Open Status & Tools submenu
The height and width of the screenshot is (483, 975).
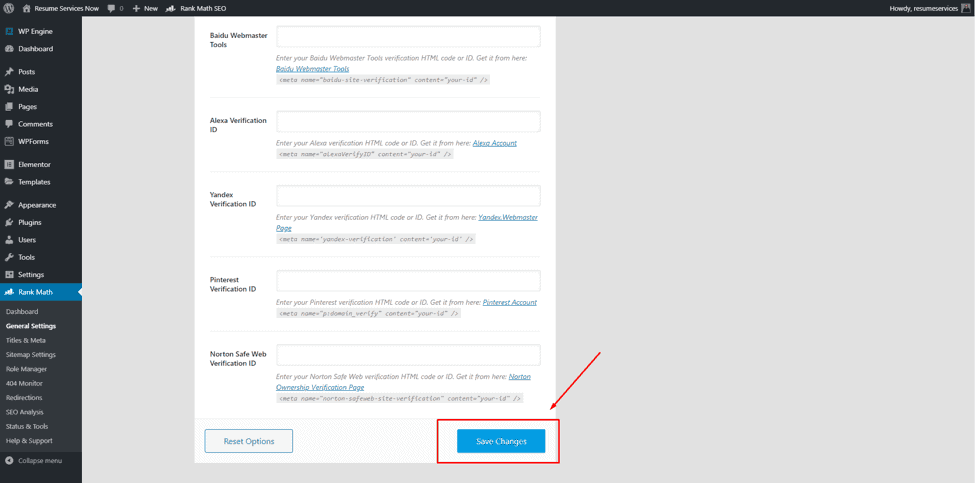pos(27,426)
